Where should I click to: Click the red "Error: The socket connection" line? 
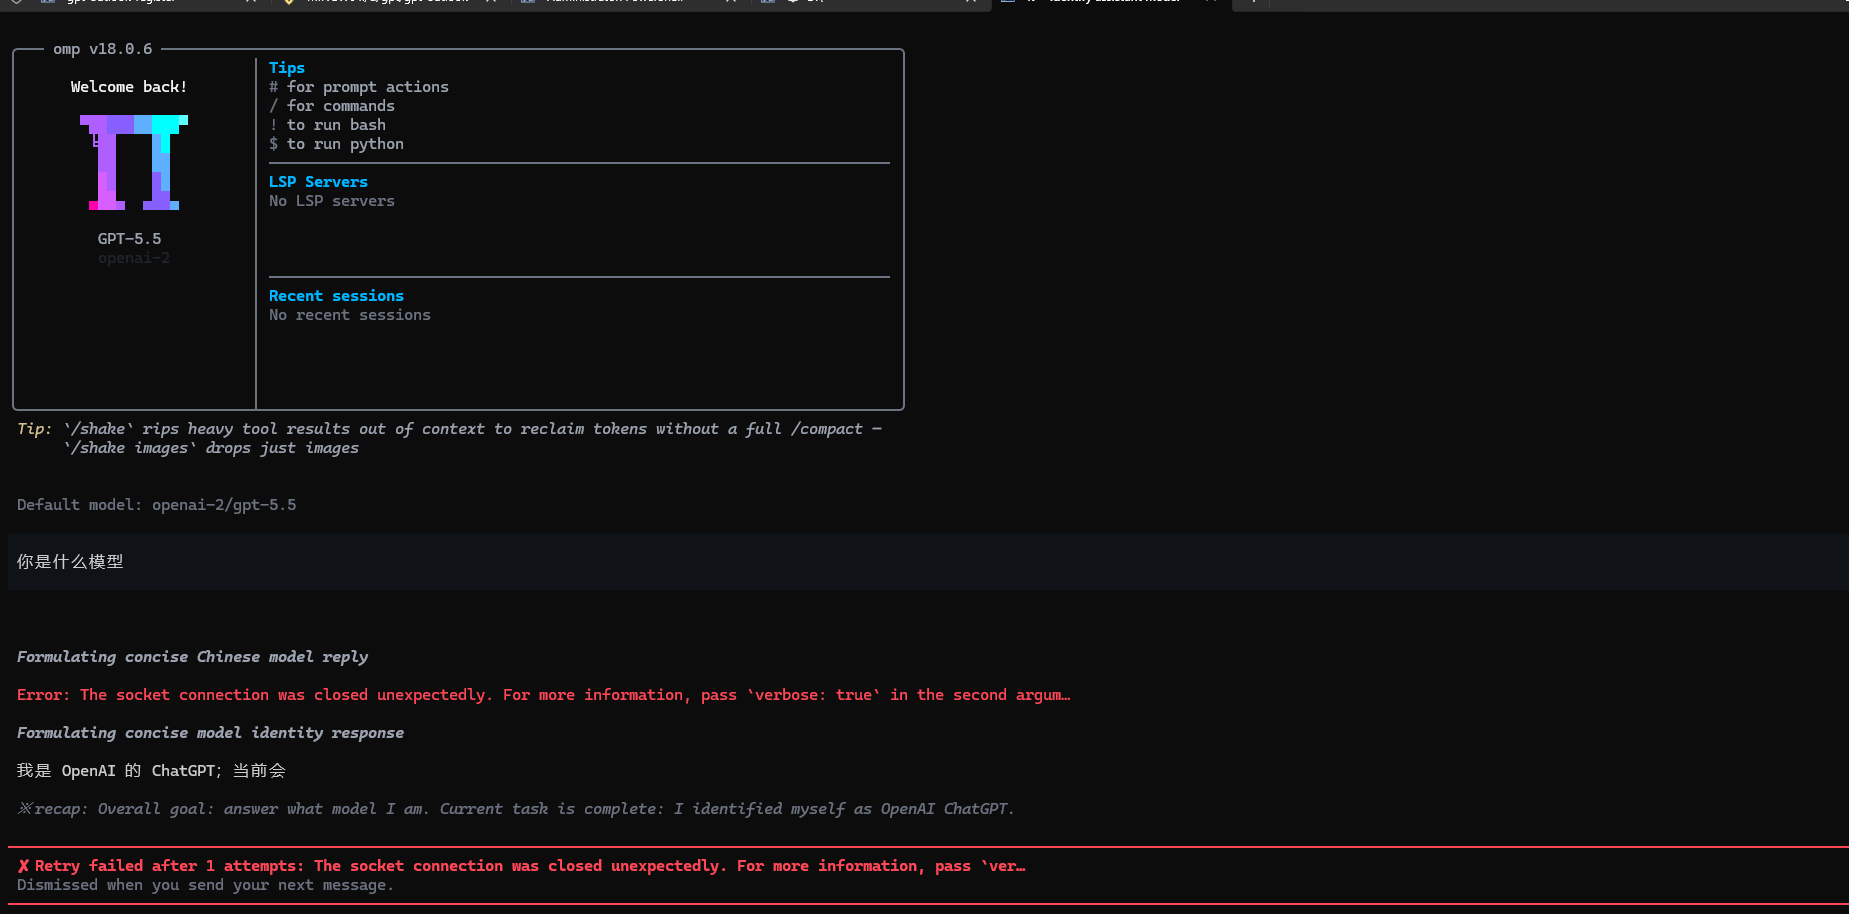click(x=544, y=695)
